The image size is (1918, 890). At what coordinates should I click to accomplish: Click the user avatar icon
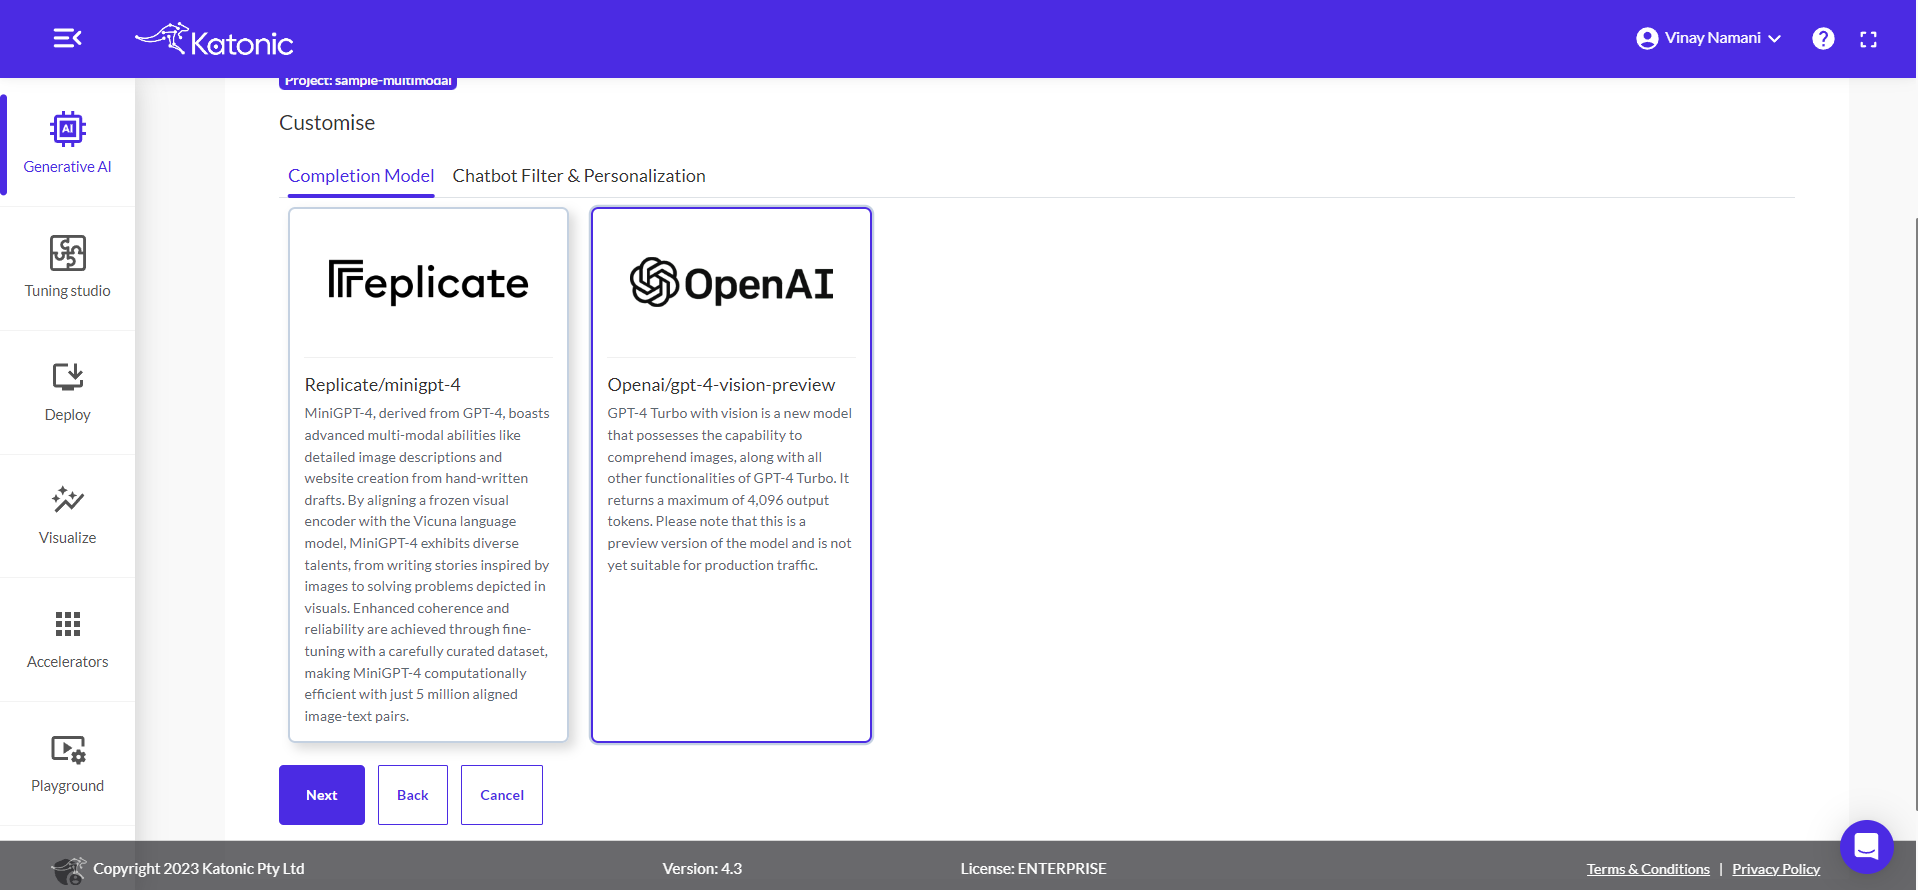click(x=1647, y=38)
